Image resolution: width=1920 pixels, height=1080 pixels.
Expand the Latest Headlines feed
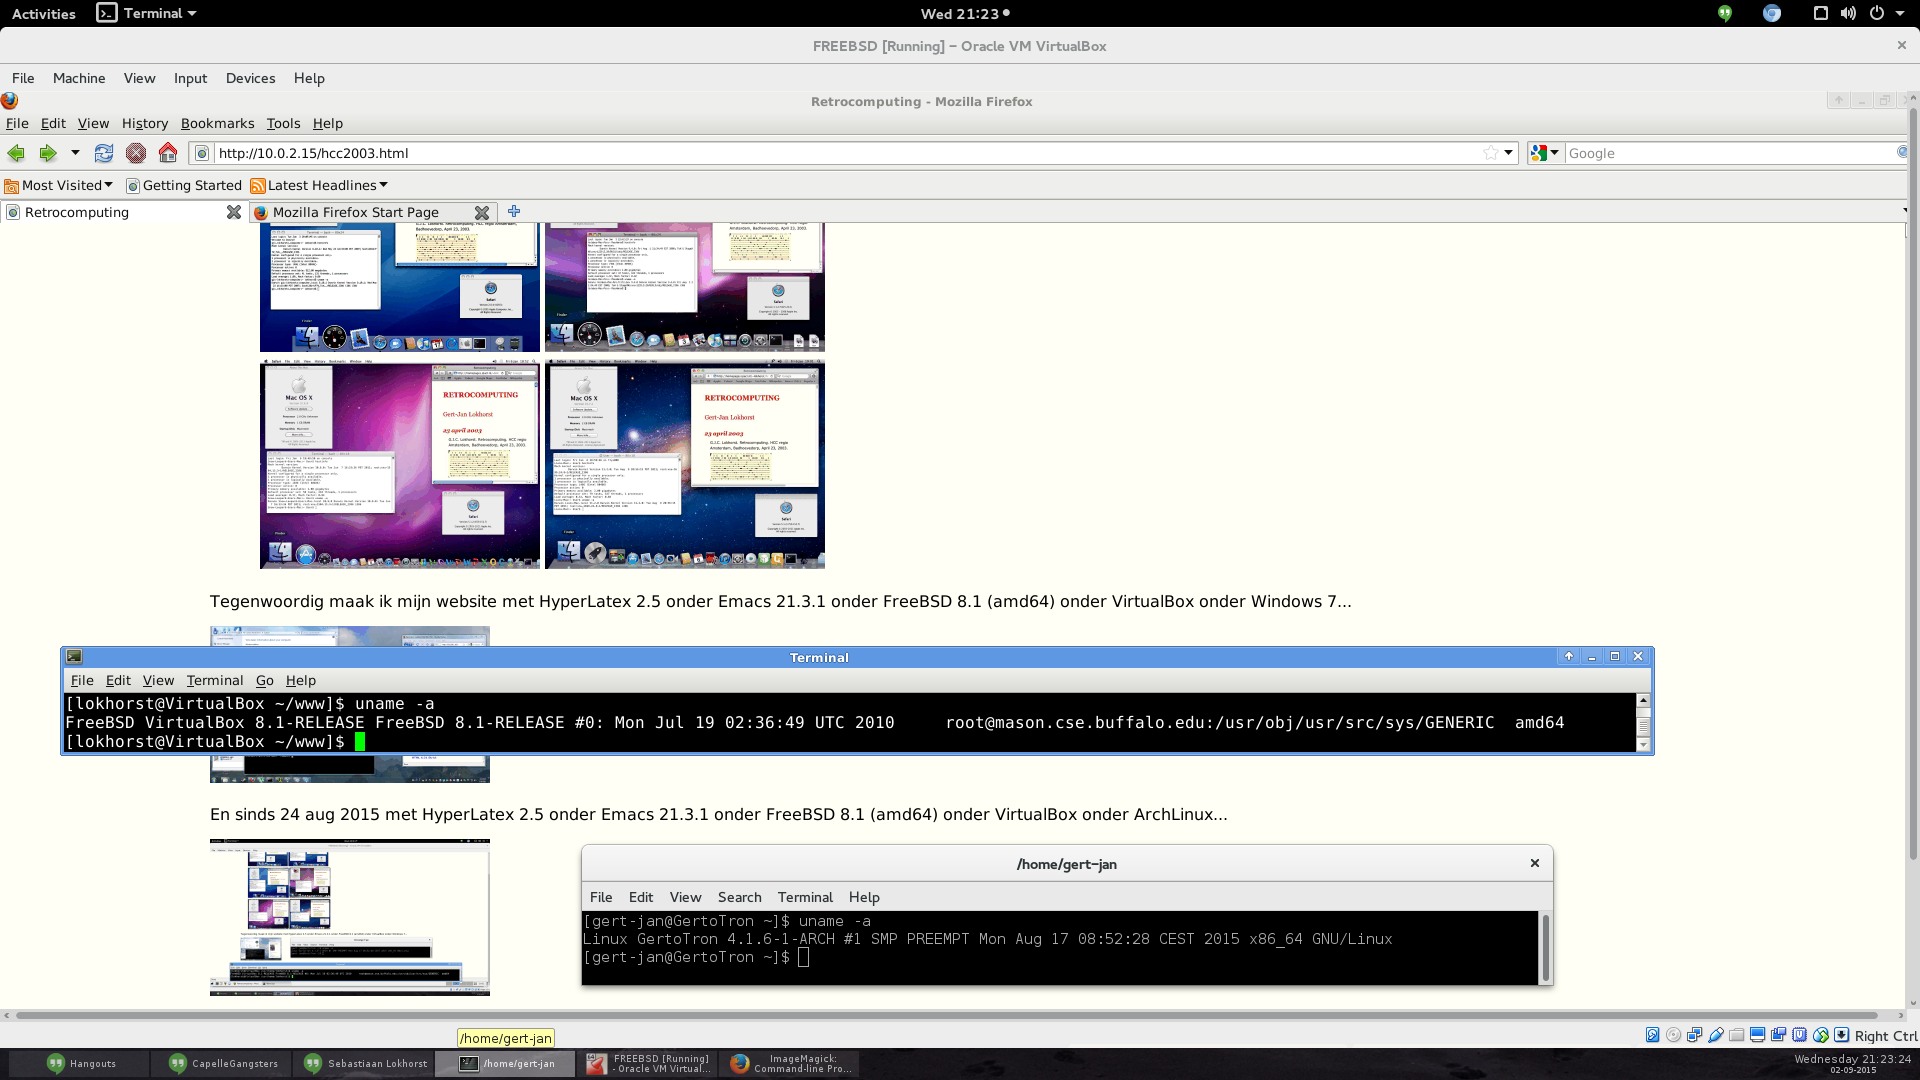319,185
